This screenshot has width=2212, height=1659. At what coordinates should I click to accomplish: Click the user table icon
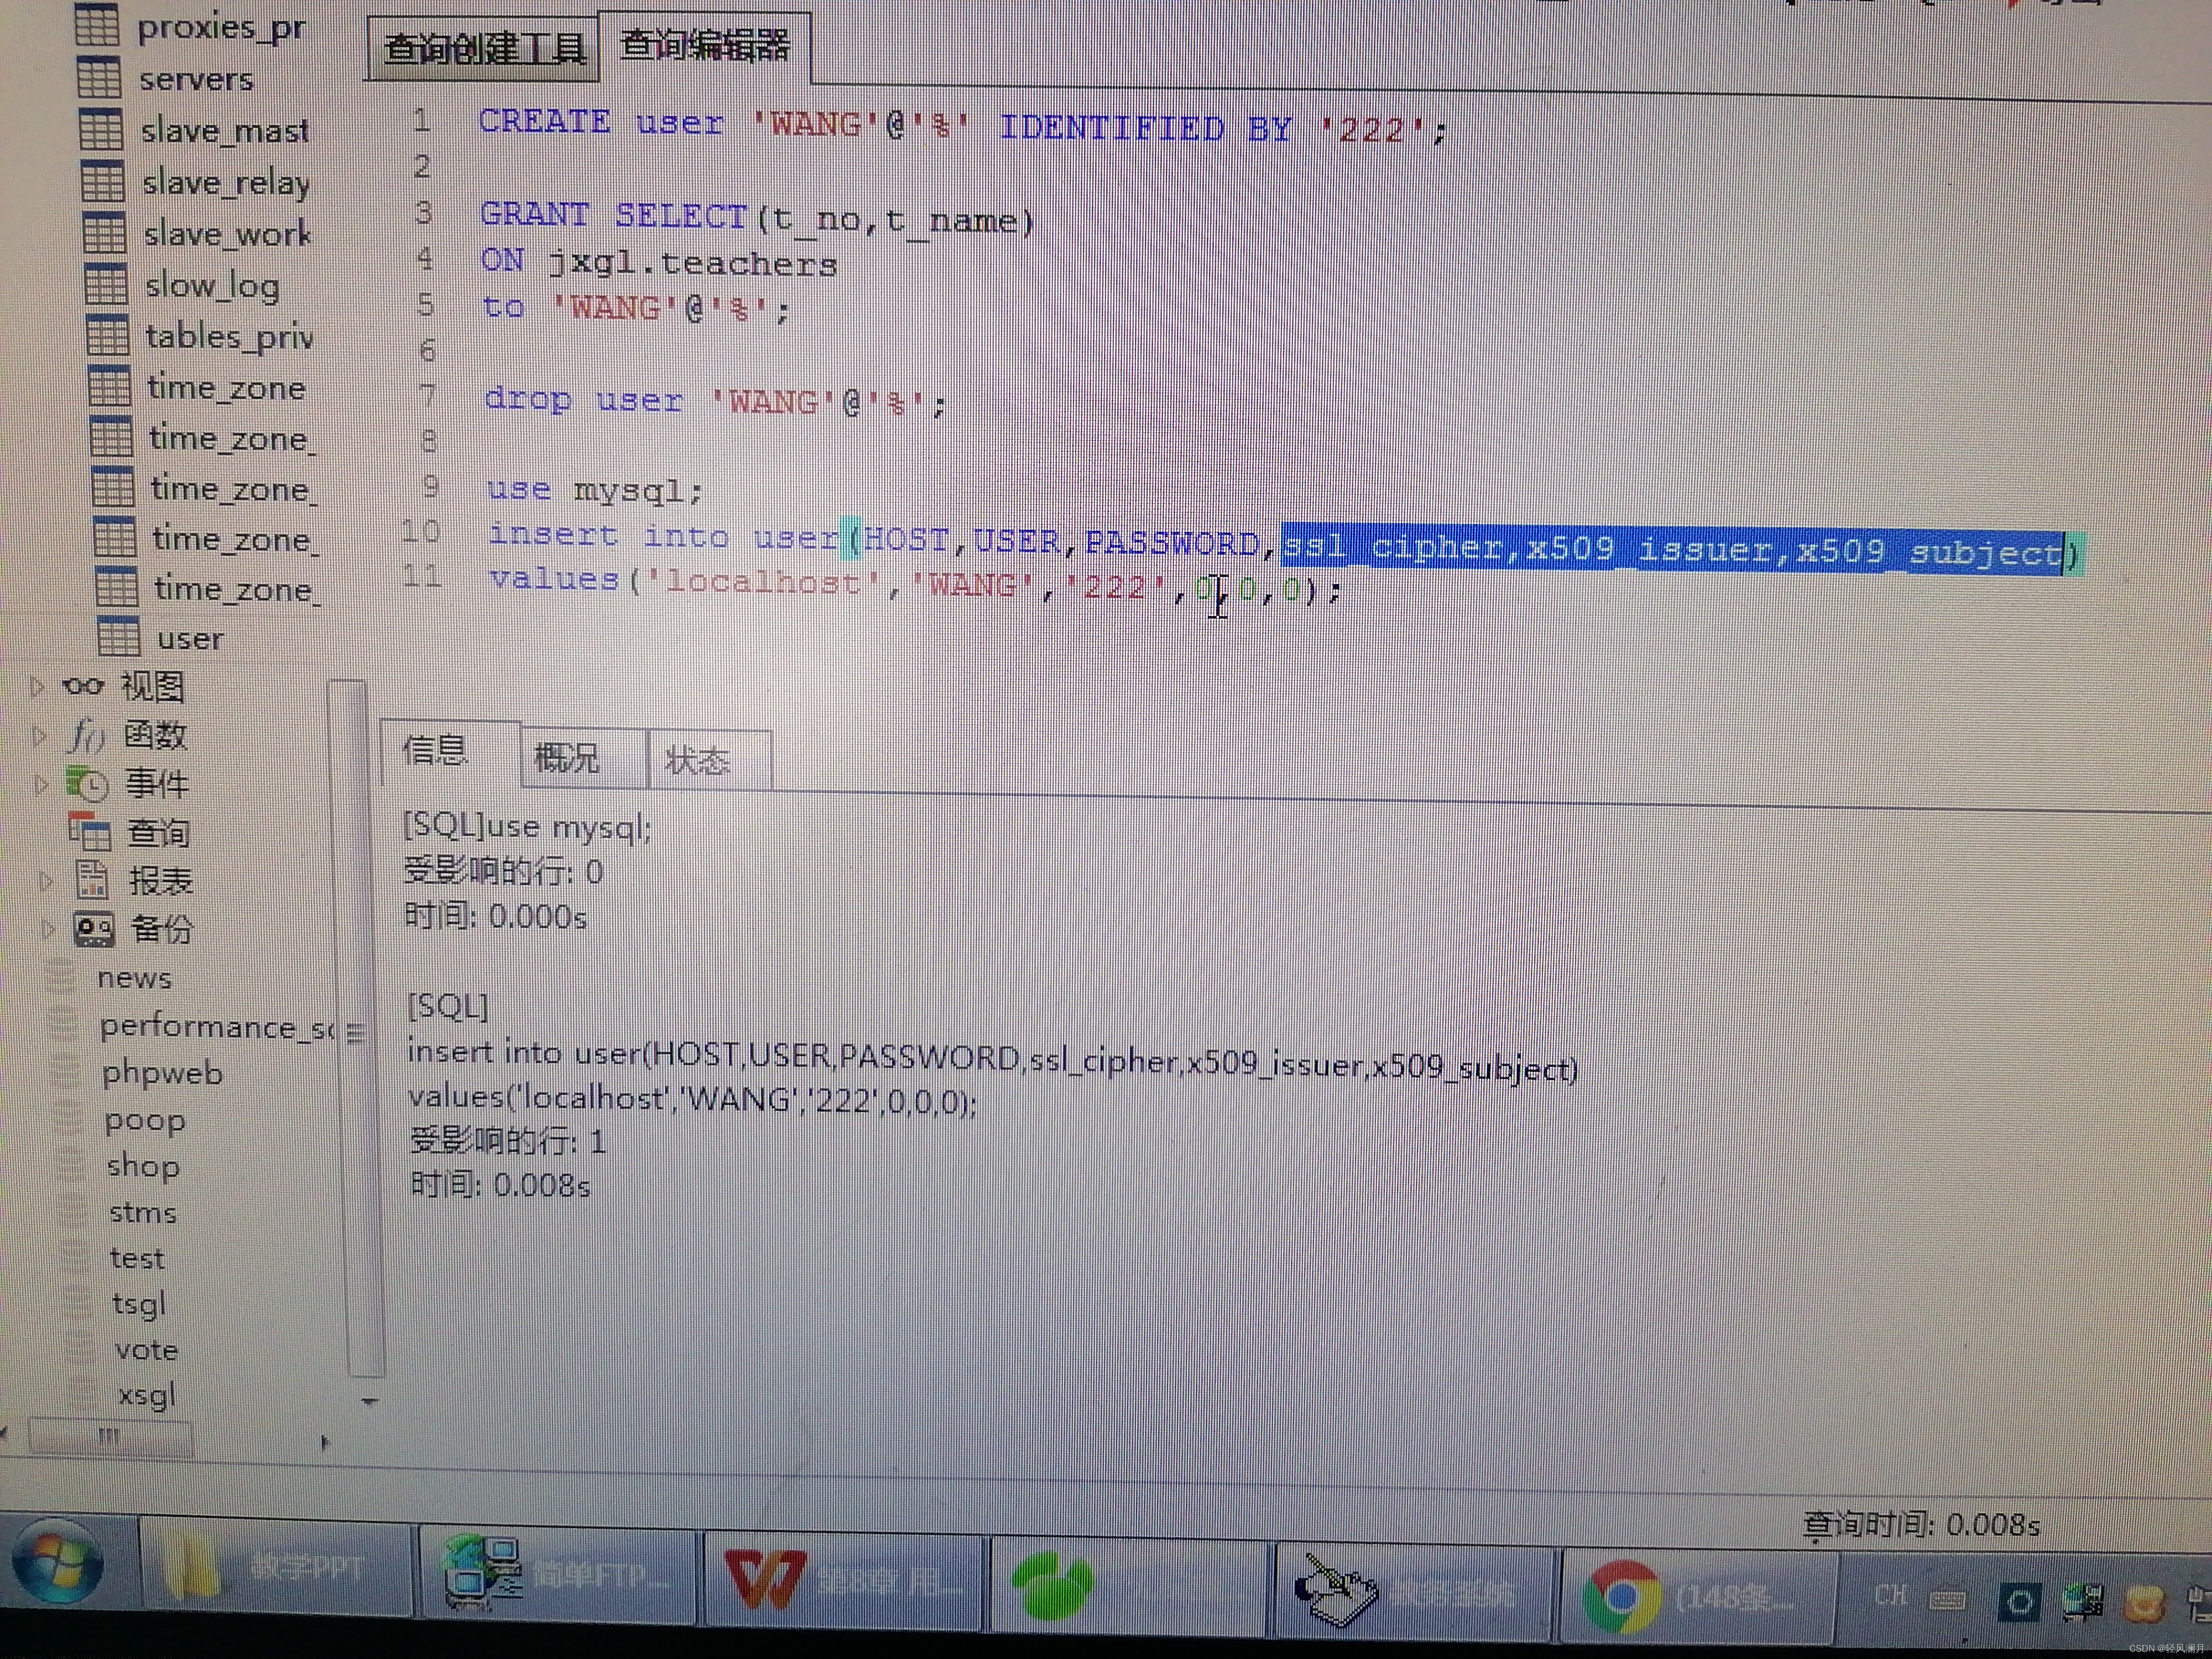tap(119, 637)
